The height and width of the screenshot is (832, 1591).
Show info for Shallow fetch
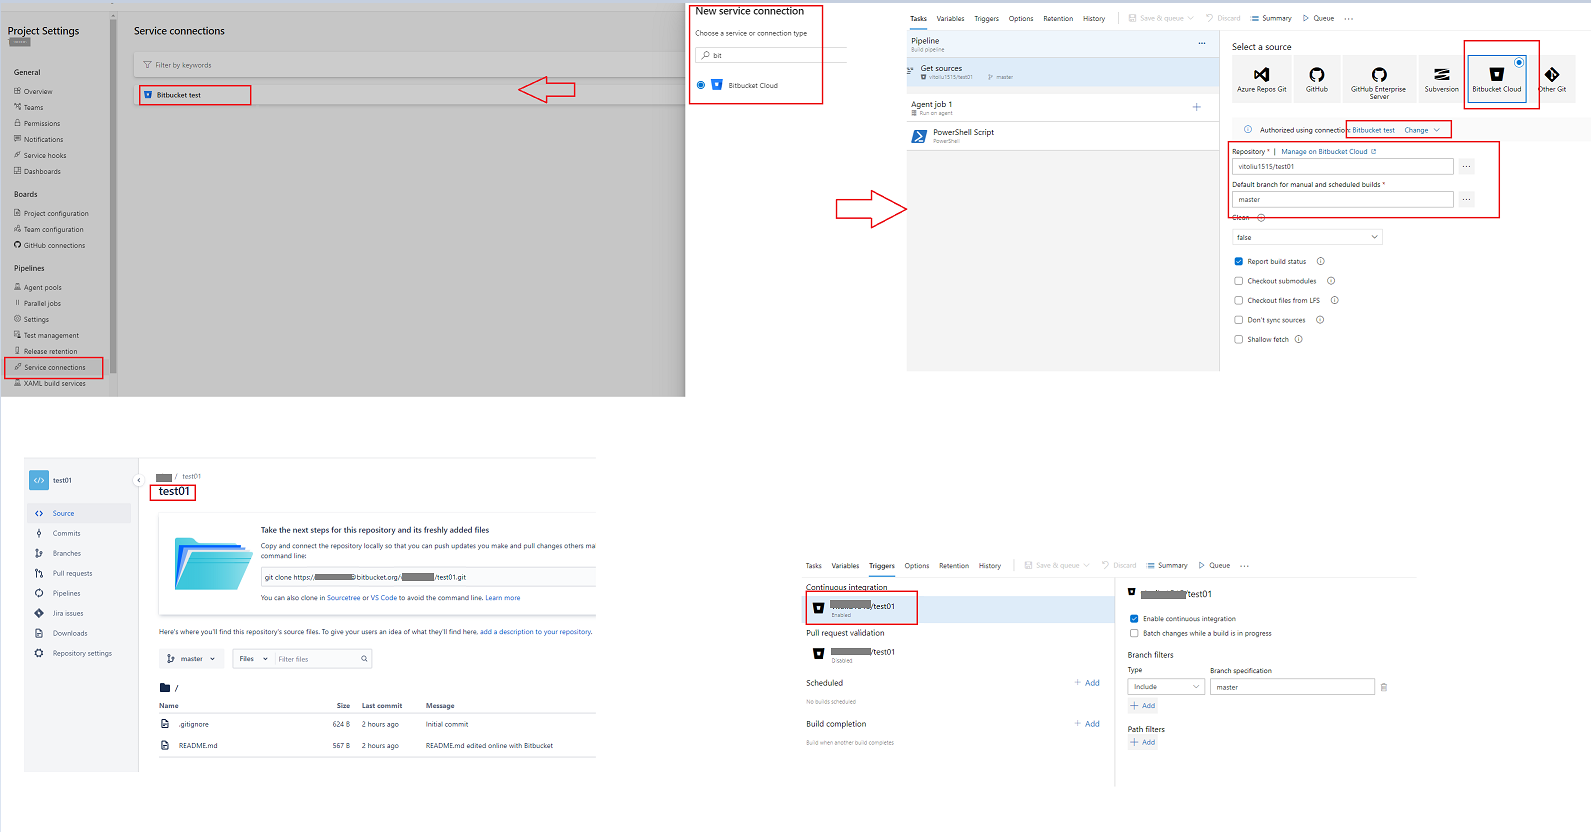[1298, 339]
